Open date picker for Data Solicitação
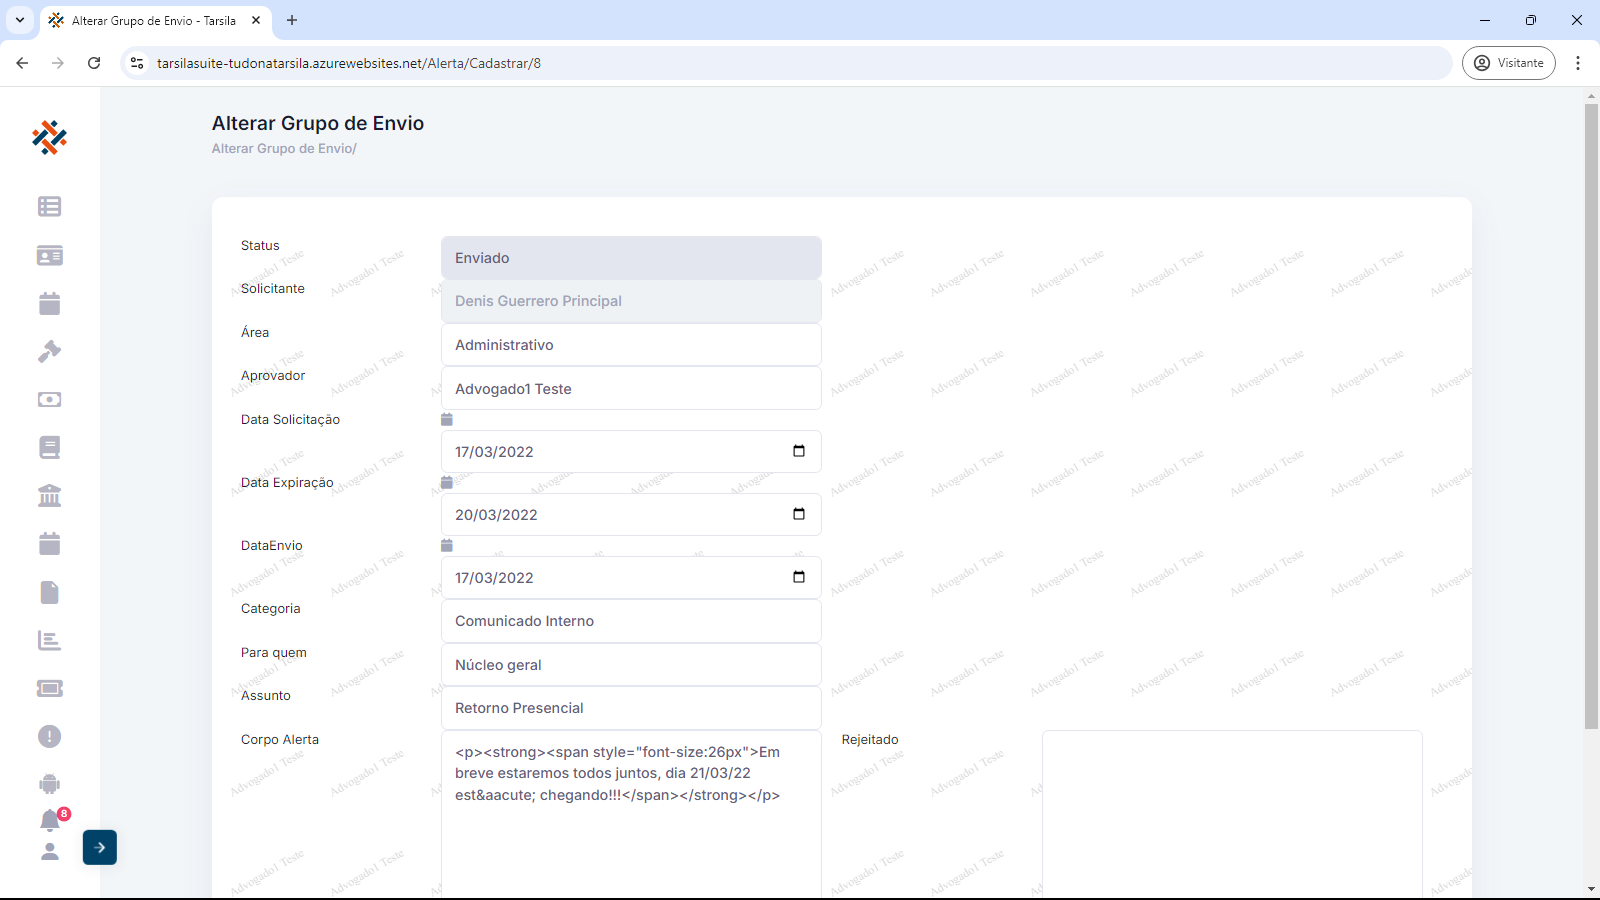 [798, 451]
